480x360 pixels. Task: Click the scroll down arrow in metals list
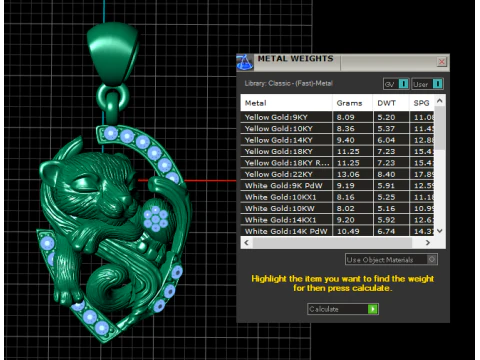(x=440, y=231)
